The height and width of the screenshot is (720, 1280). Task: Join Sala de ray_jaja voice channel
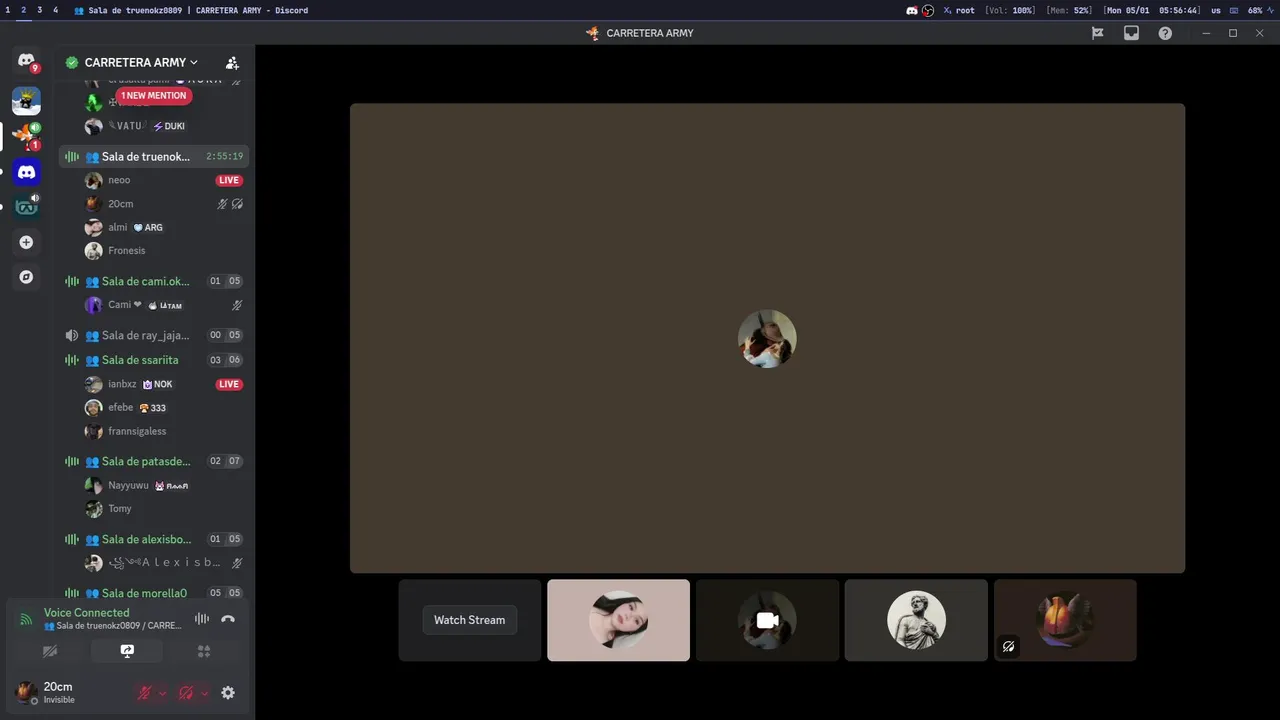click(154, 335)
